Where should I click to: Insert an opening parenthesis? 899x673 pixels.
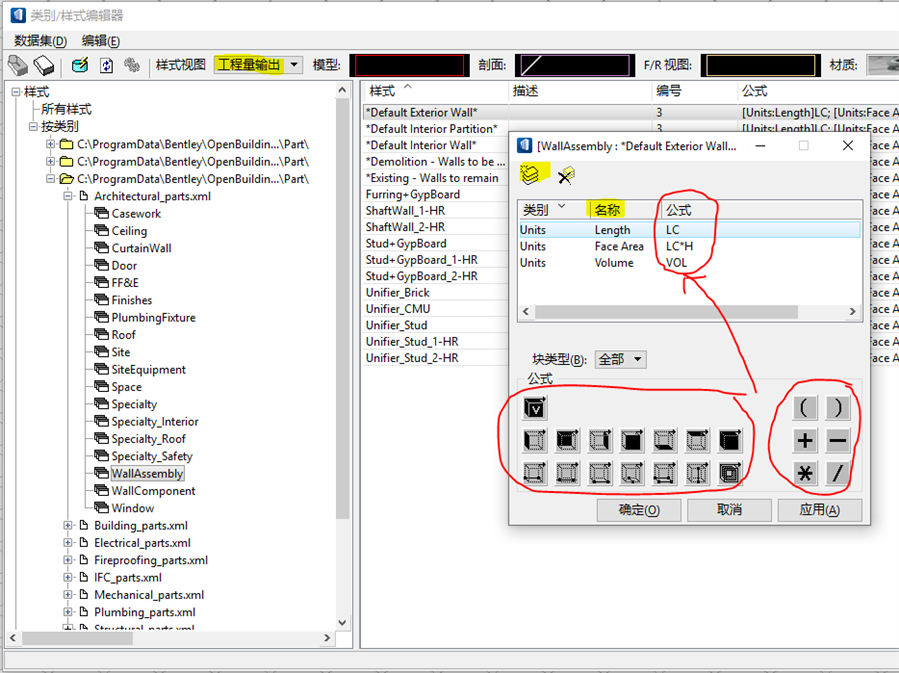[805, 408]
